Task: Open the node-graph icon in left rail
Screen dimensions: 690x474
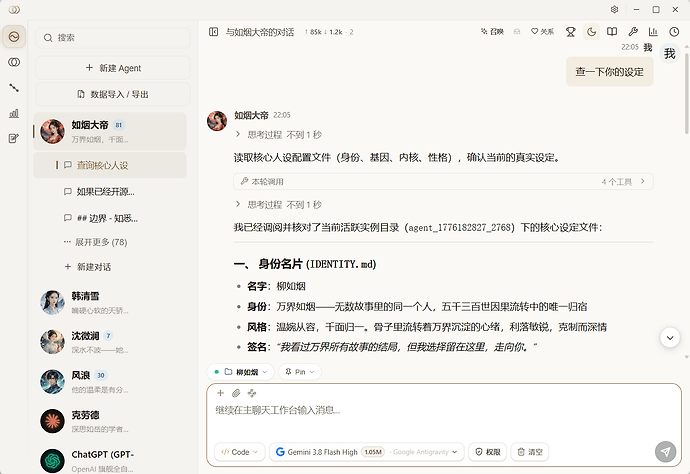Action: point(14,88)
